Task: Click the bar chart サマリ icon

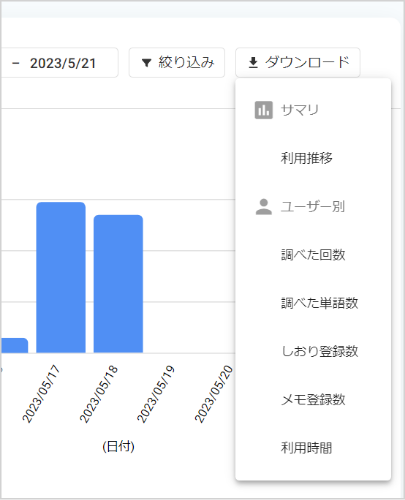Action: pos(264,110)
